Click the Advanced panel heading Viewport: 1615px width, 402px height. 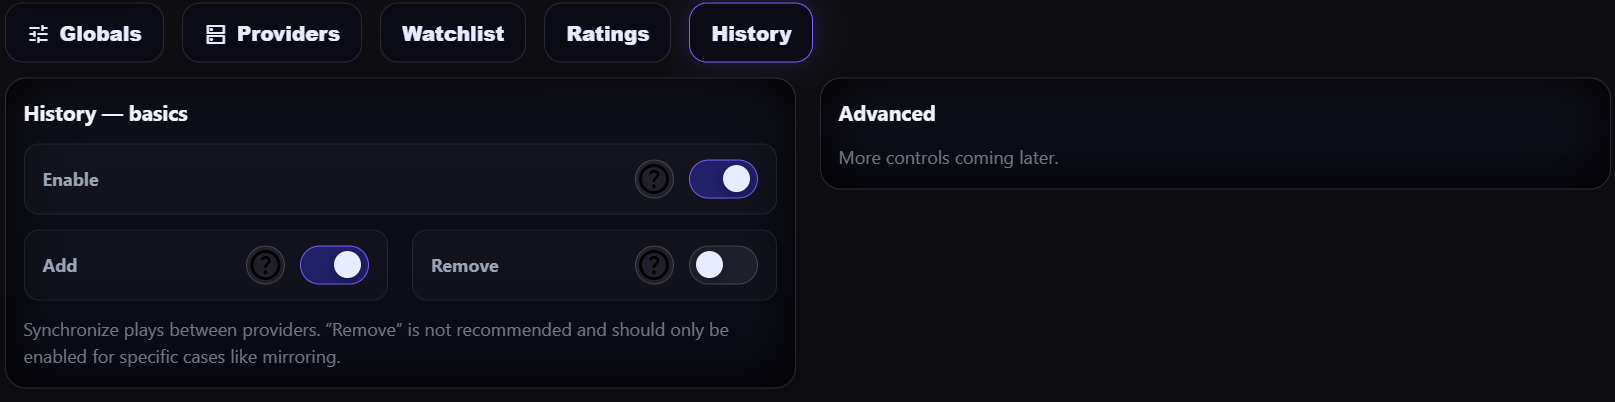887,114
